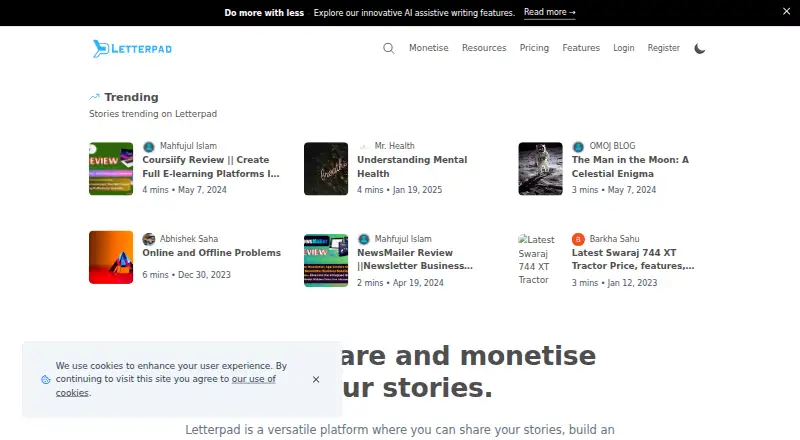Open Coursiify Review story title
The height and width of the screenshot is (440, 800).
[211, 166]
